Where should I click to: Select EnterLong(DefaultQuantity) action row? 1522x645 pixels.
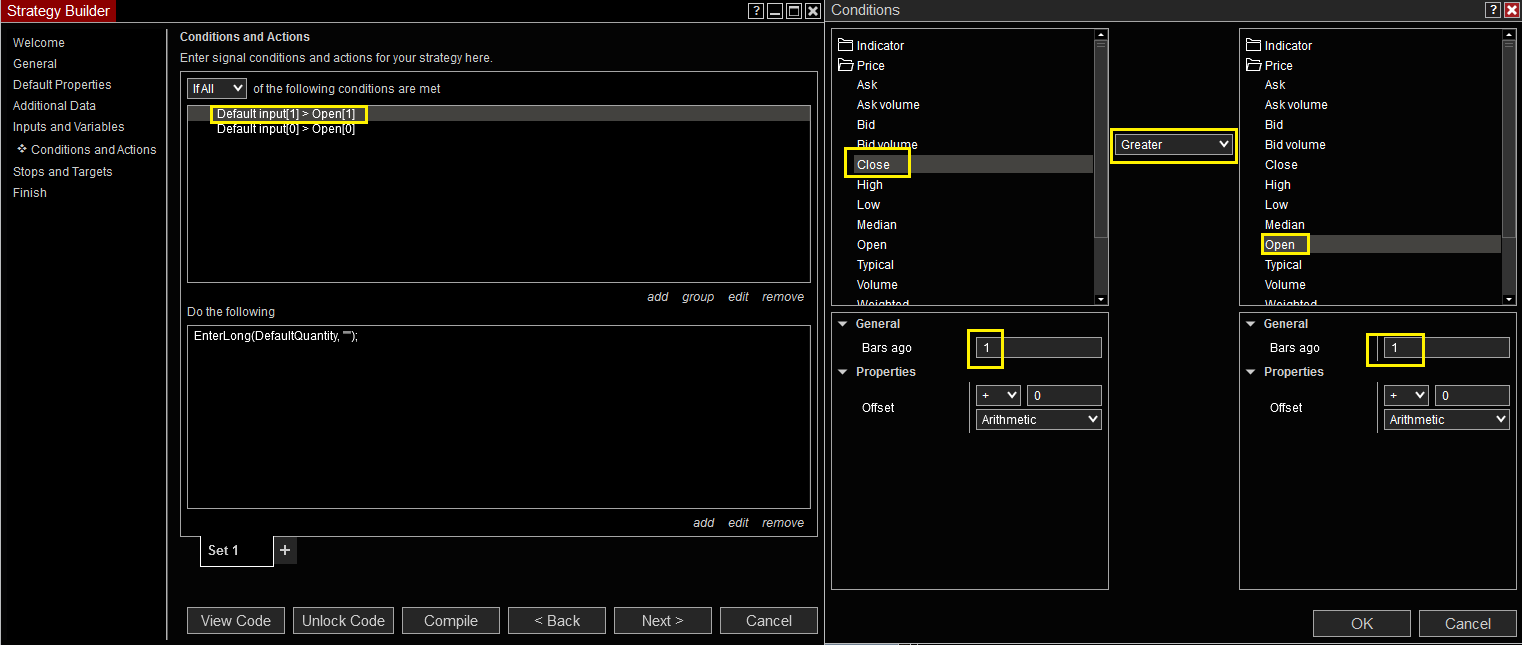pyautogui.click(x=275, y=337)
